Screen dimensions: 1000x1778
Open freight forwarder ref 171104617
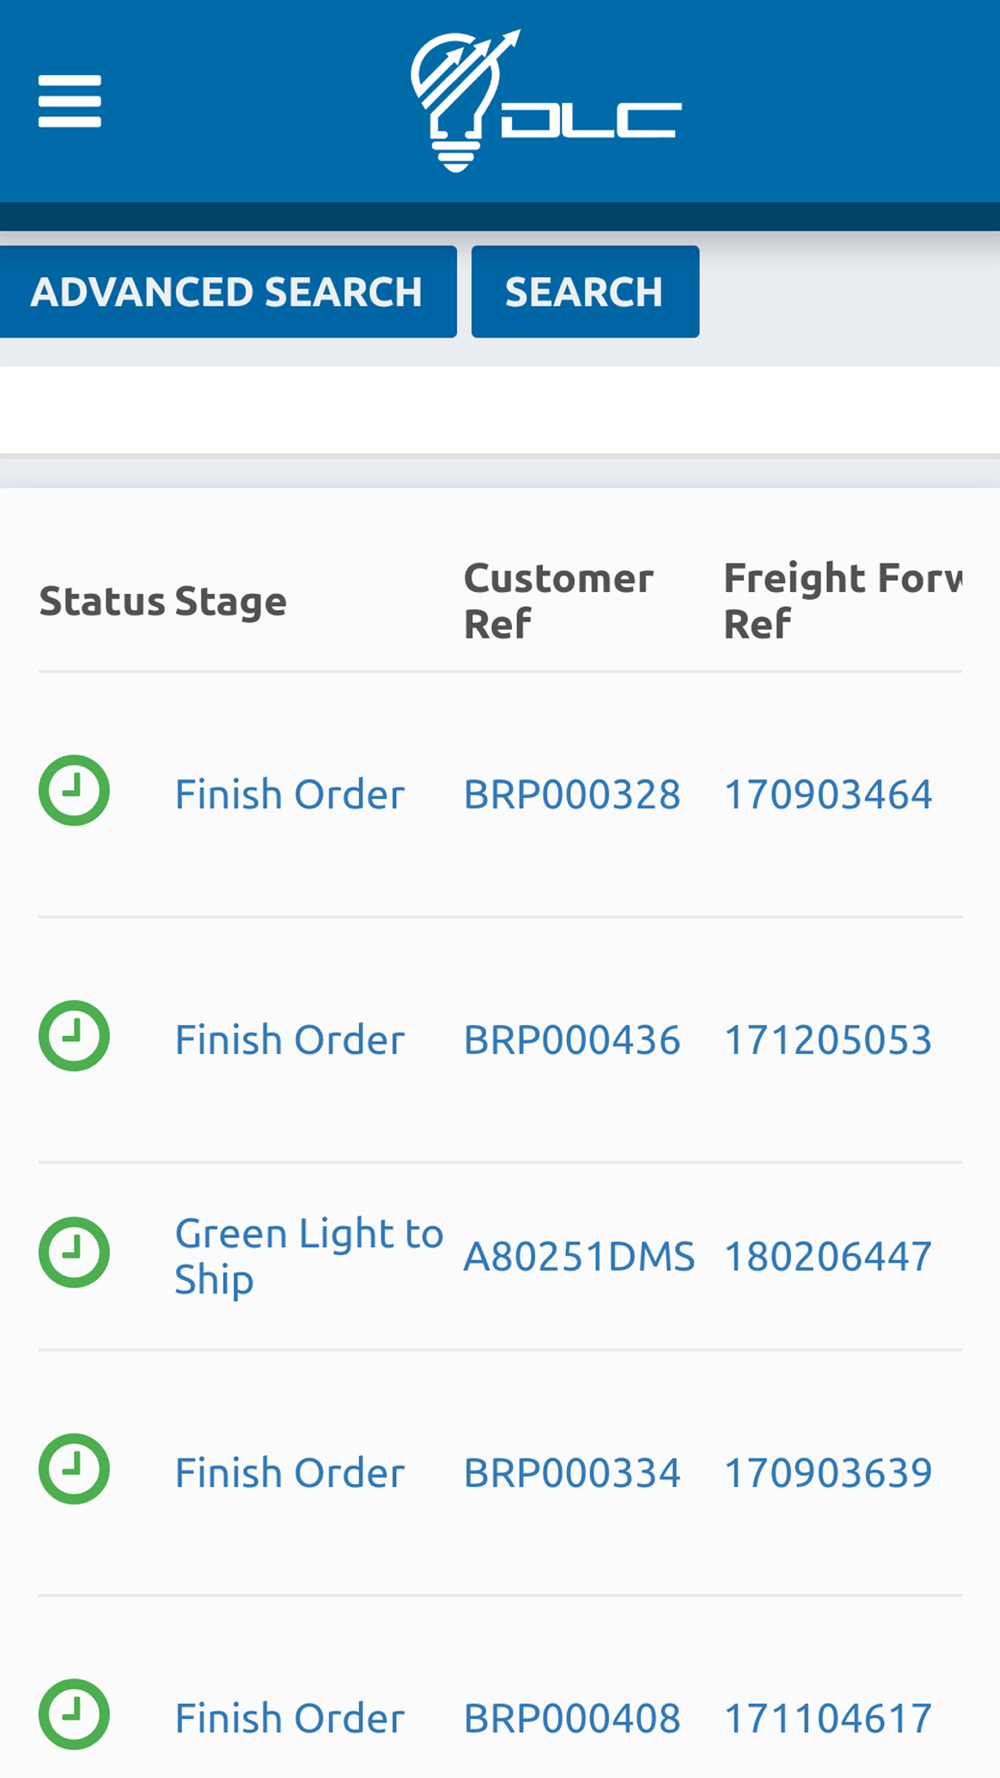click(x=828, y=1719)
